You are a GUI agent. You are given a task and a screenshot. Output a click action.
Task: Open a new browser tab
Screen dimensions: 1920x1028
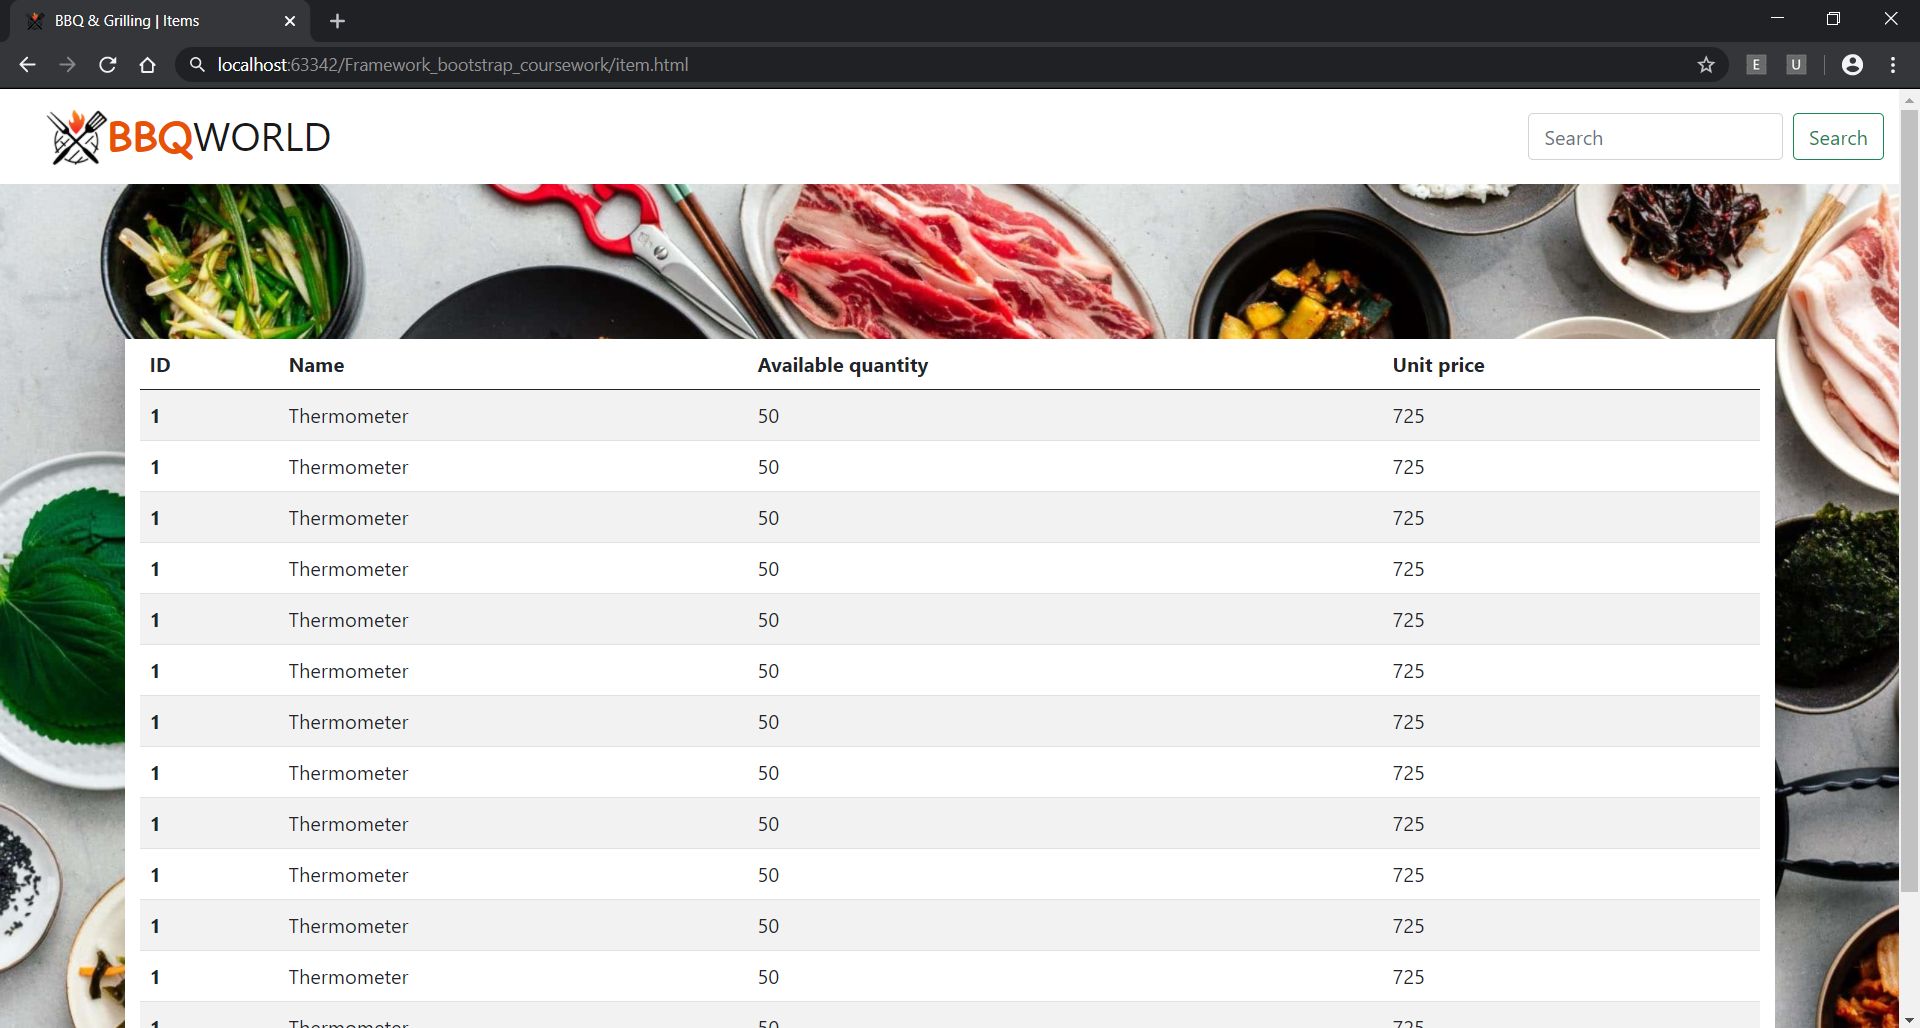click(337, 20)
